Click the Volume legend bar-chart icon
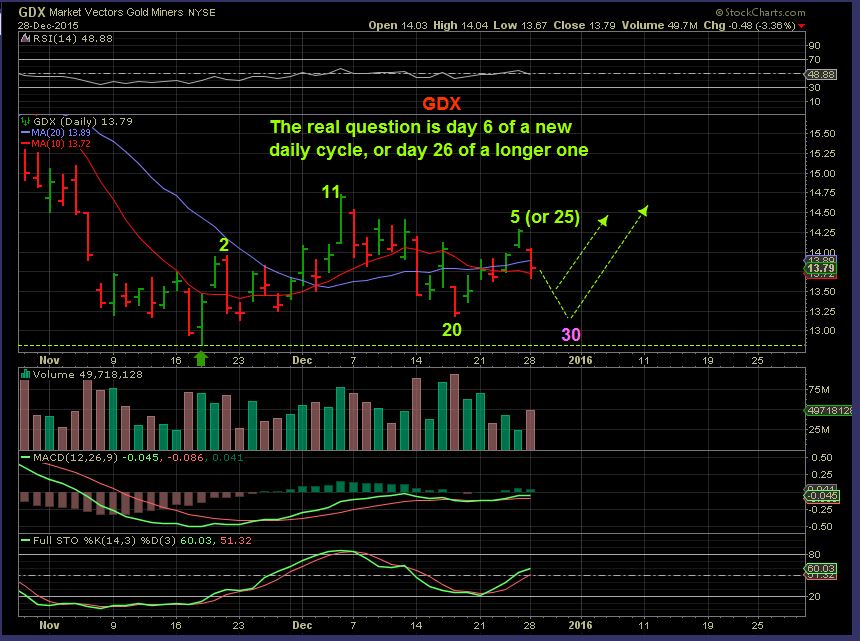The width and height of the screenshot is (860, 641). point(25,375)
